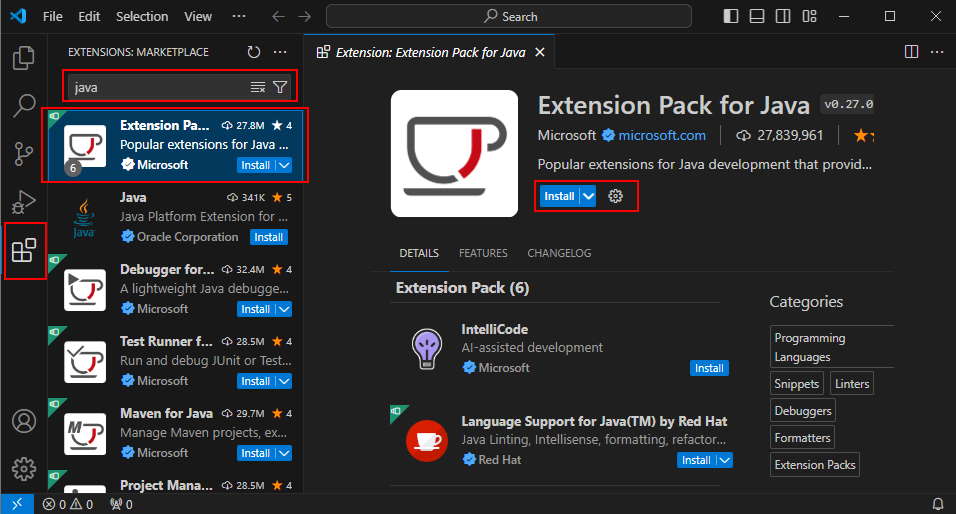
Task: Open errors and warnings in status bar
Action: (x=68, y=504)
